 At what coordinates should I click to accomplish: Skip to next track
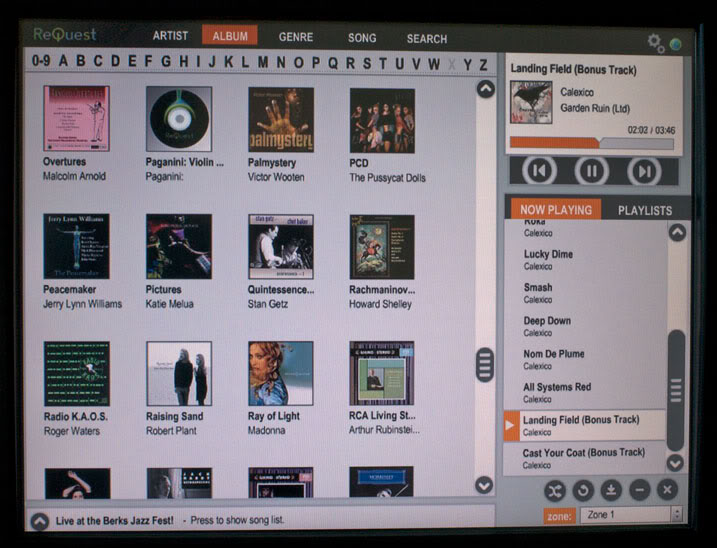click(644, 172)
